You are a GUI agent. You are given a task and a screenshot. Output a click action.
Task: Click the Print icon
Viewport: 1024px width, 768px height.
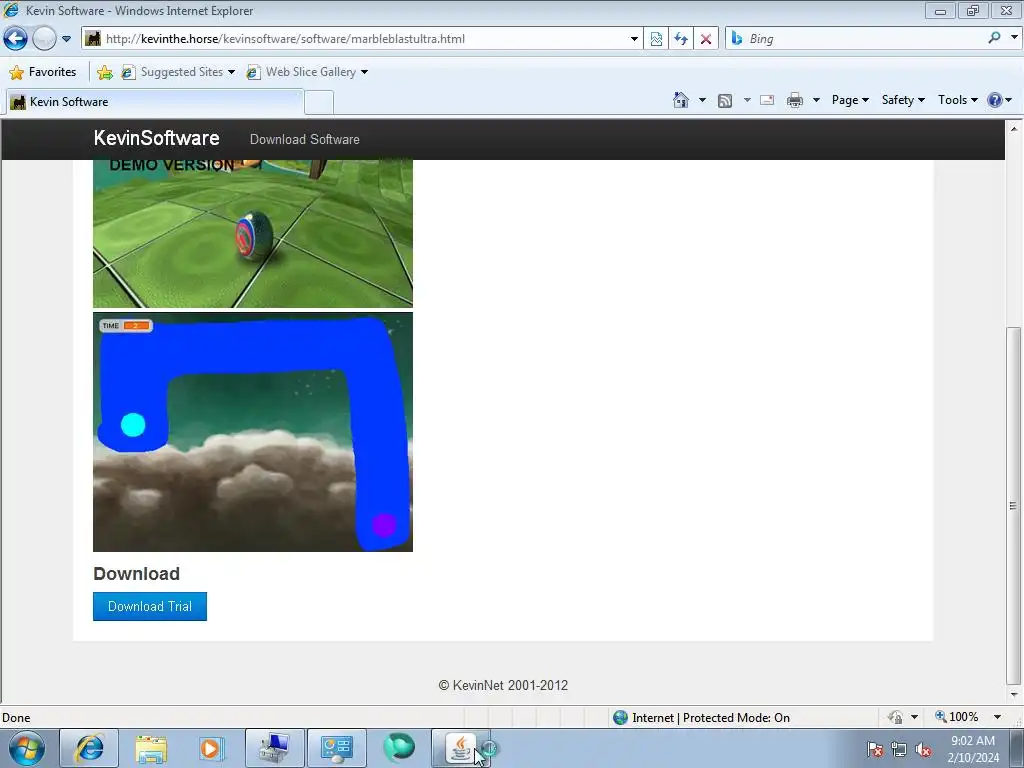[x=795, y=100]
